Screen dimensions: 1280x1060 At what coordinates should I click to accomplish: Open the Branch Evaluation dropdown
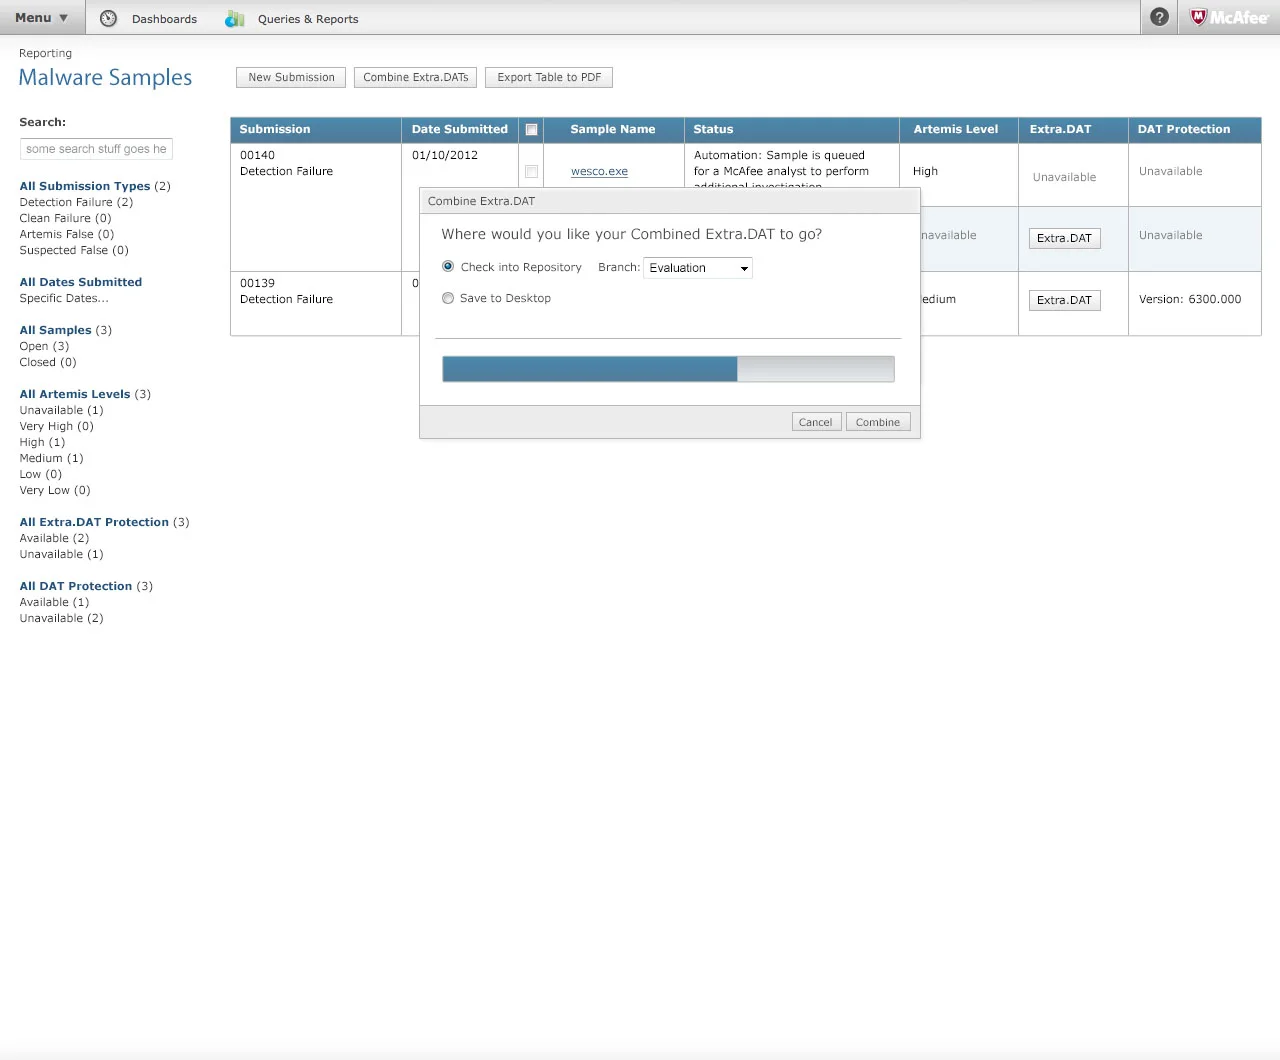pos(698,268)
